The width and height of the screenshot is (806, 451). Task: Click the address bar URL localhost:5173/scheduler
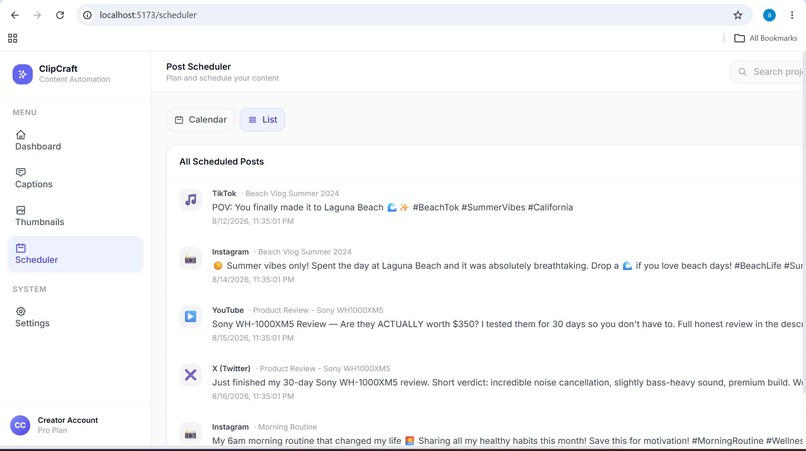click(148, 15)
